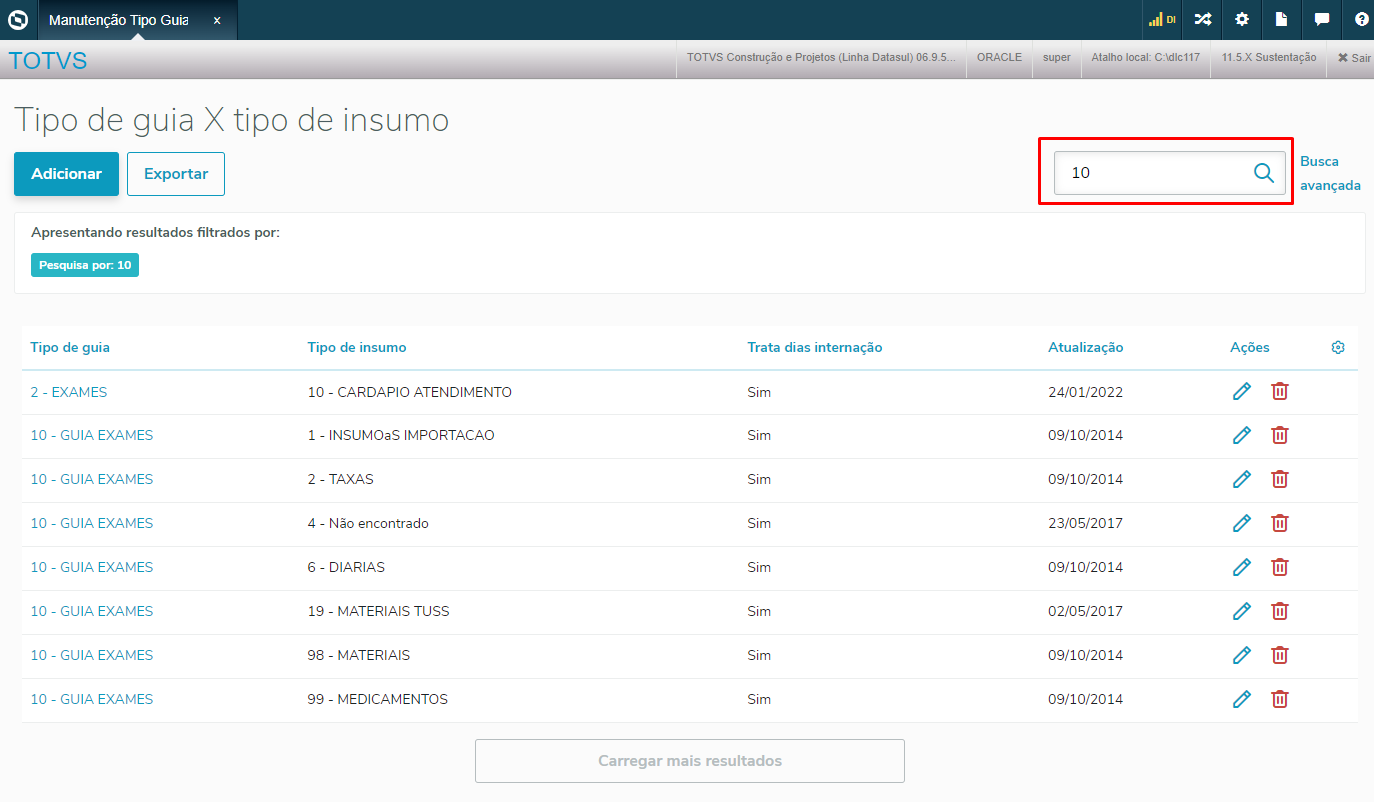Image resolution: width=1374 pixels, height=802 pixels.
Task: Edit the INSUMOaS IMPORTACAO row
Action: click(x=1242, y=435)
